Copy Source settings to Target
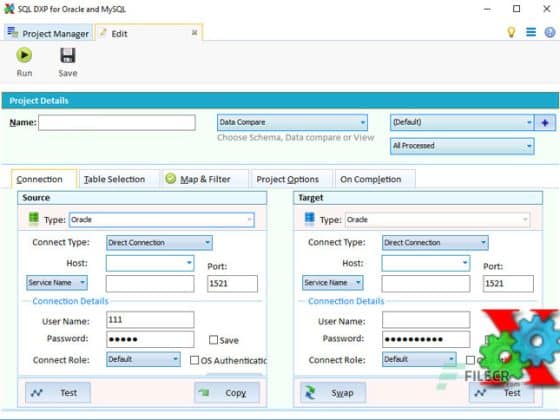The image size is (560, 420). click(227, 392)
